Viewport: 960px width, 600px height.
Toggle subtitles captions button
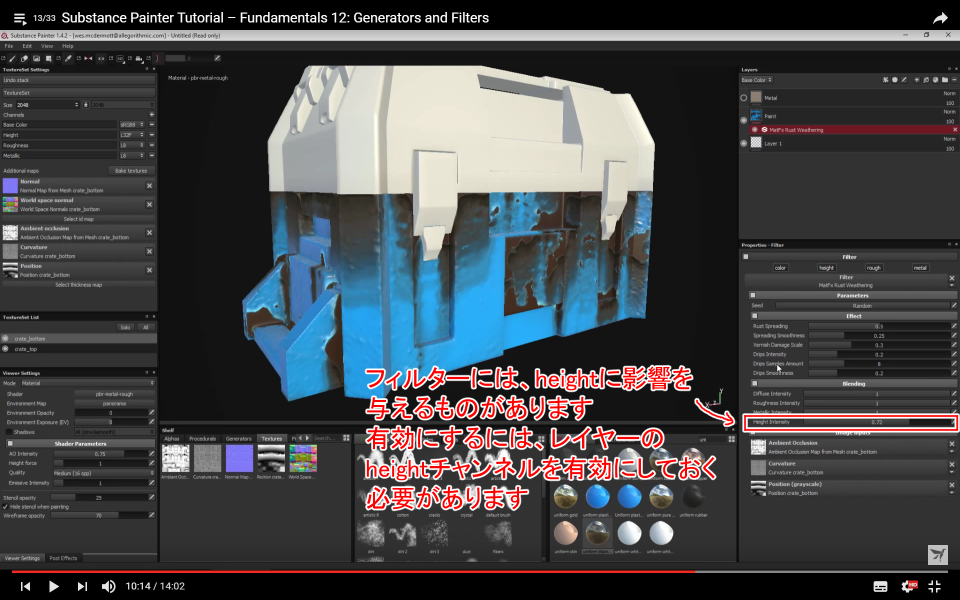click(x=880, y=587)
